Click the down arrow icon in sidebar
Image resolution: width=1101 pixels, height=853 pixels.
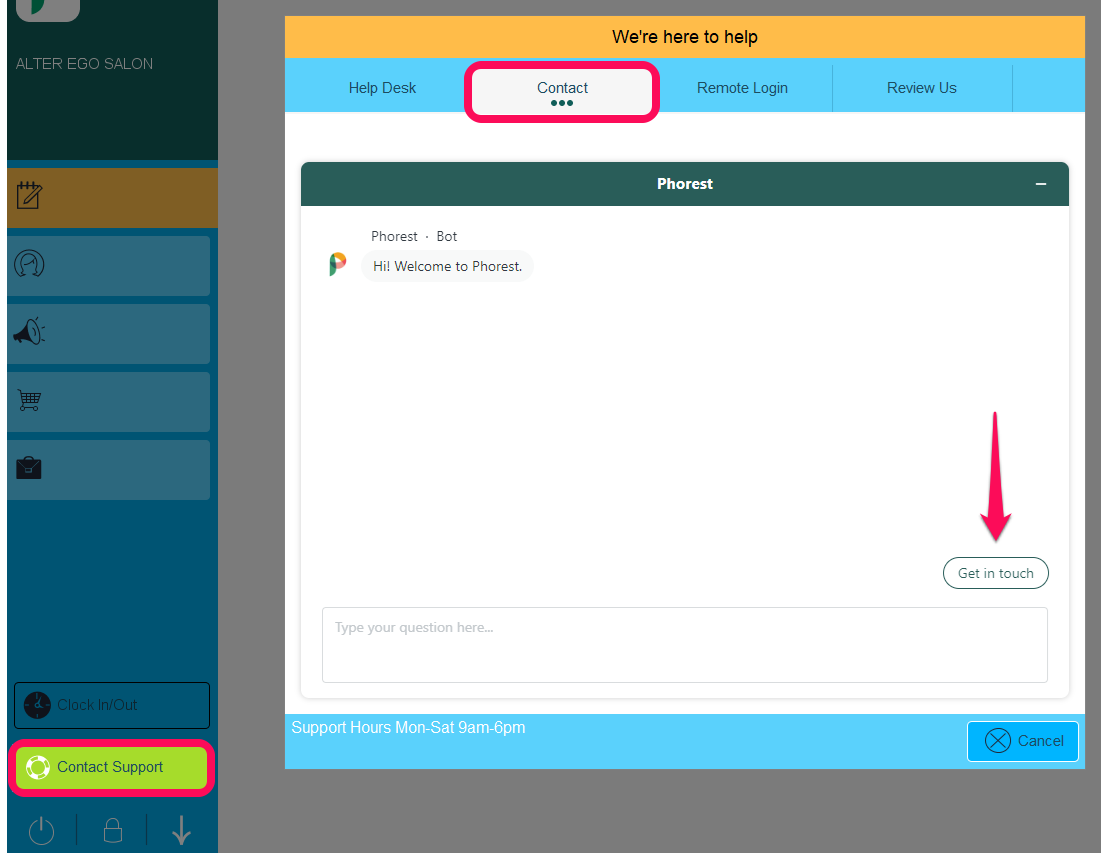(x=181, y=831)
